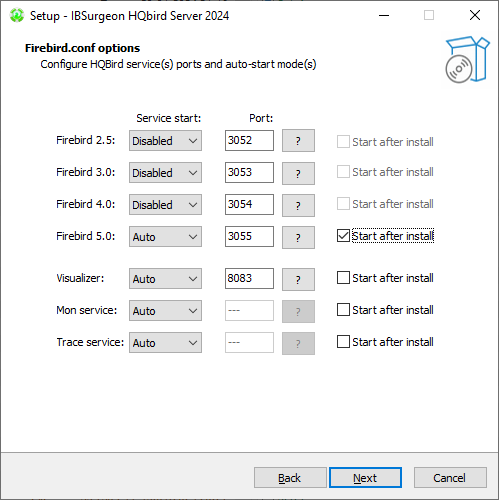This screenshot has height=500, width=499.
Task: Open the help button for Firebird 2.5 port
Action: [298, 141]
